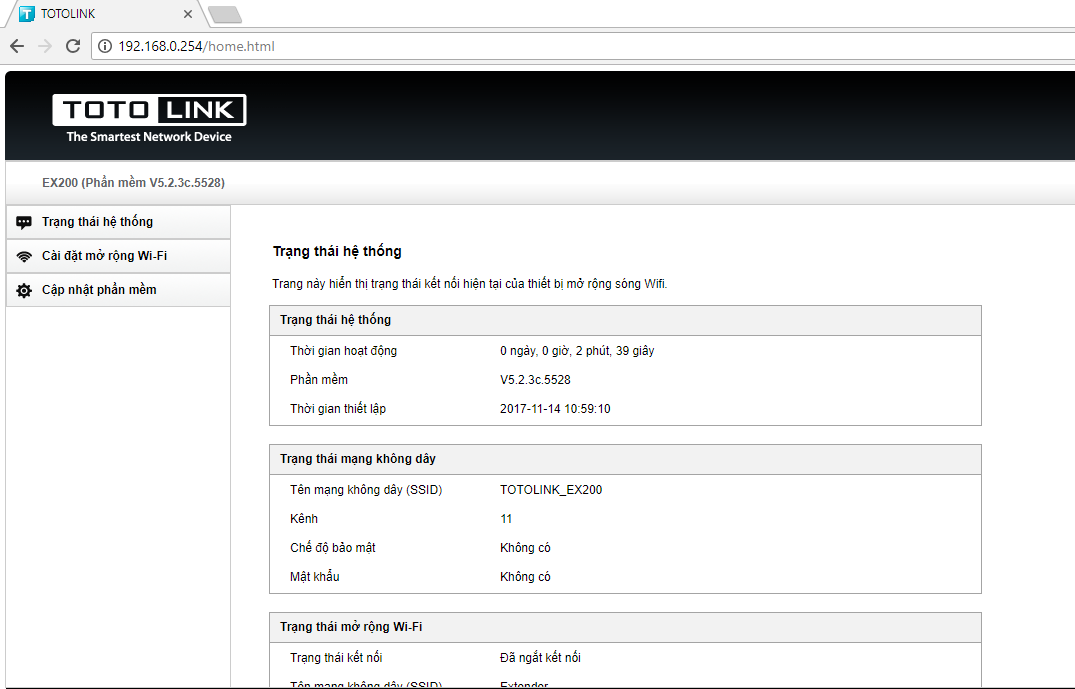Click the browser forward arrow

click(44, 46)
